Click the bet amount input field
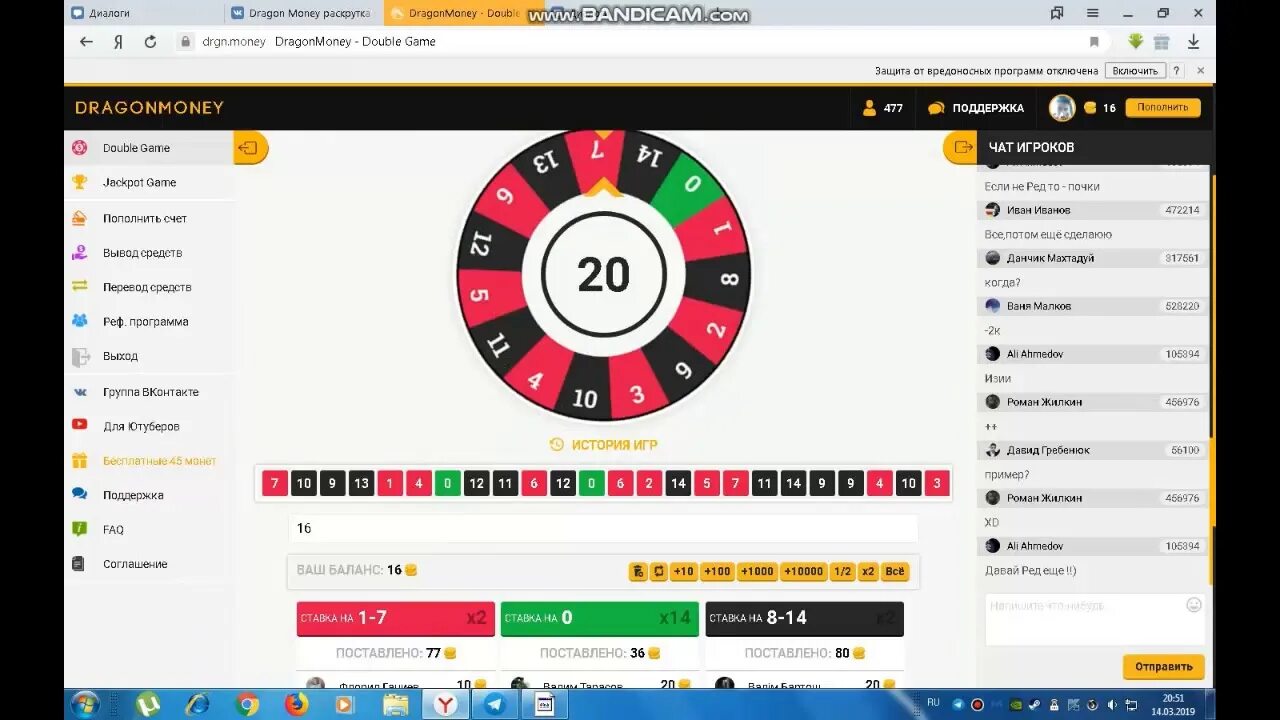The image size is (1280, 720). coord(603,528)
